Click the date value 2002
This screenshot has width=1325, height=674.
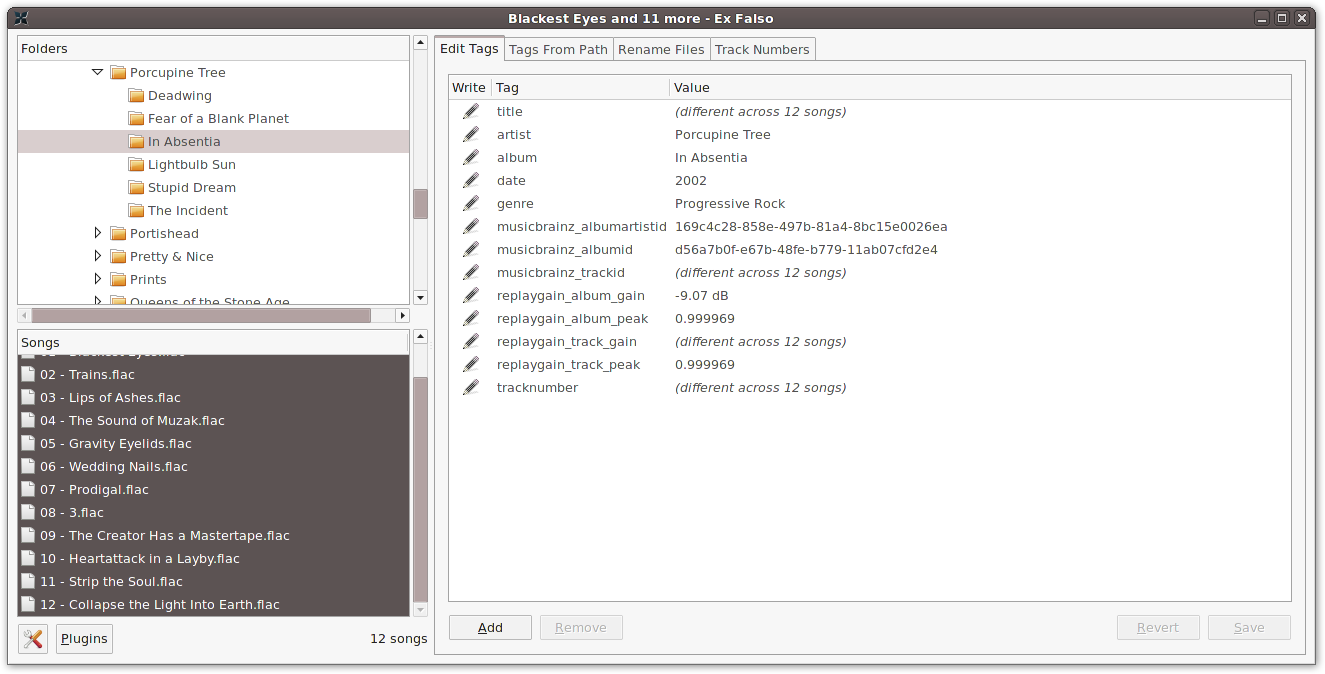pos(691,180)
